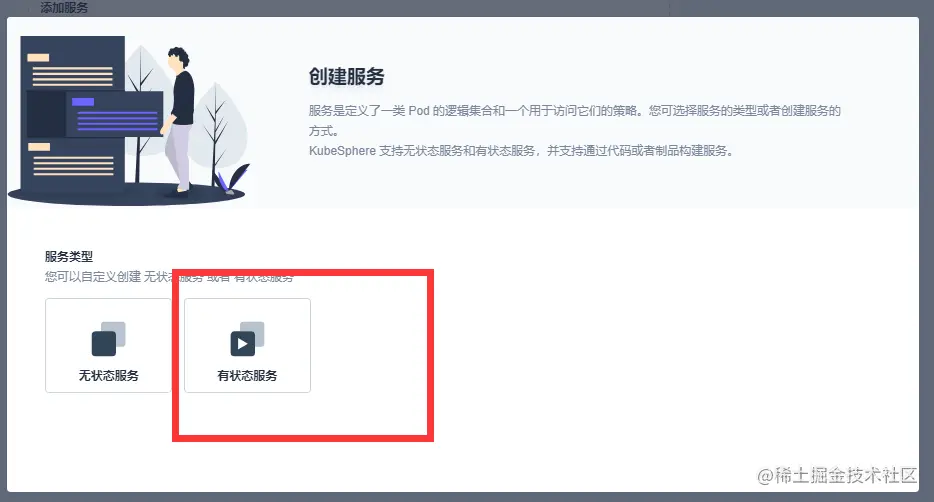Click the 服务类型 section heading
This screenshot has width=934, height=502.
69,257
